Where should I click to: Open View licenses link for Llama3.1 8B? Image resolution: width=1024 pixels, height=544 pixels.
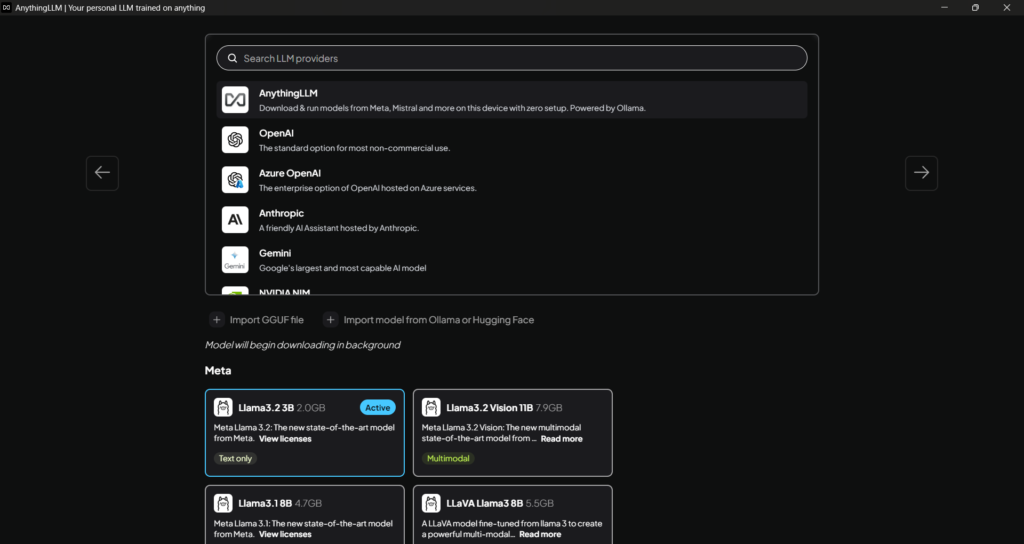point(285,534)
